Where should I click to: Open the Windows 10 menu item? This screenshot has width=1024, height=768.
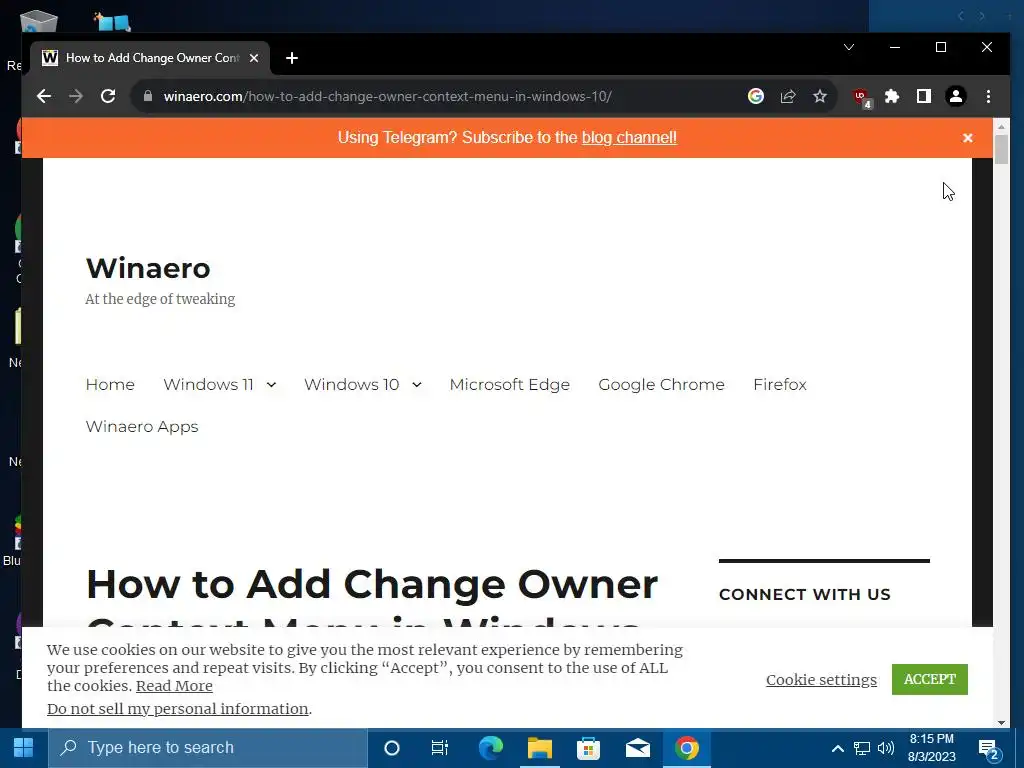pyautogui.click(x=351, y=385)
